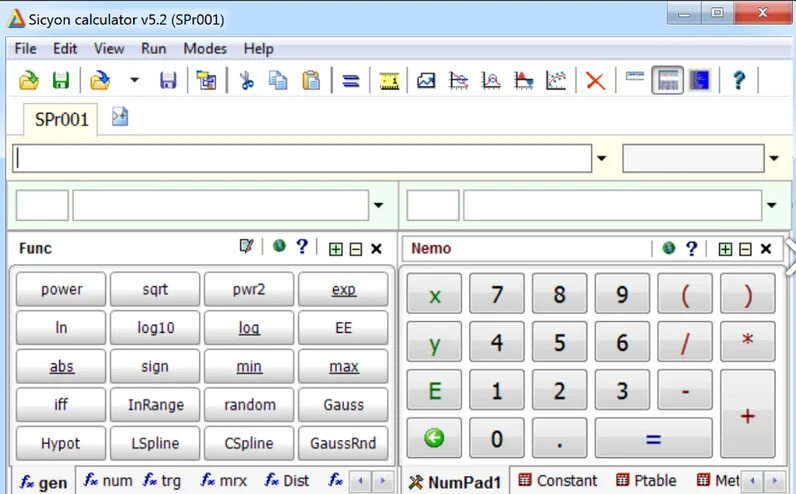Open the Run menu
796x494 pixels.
153,49
